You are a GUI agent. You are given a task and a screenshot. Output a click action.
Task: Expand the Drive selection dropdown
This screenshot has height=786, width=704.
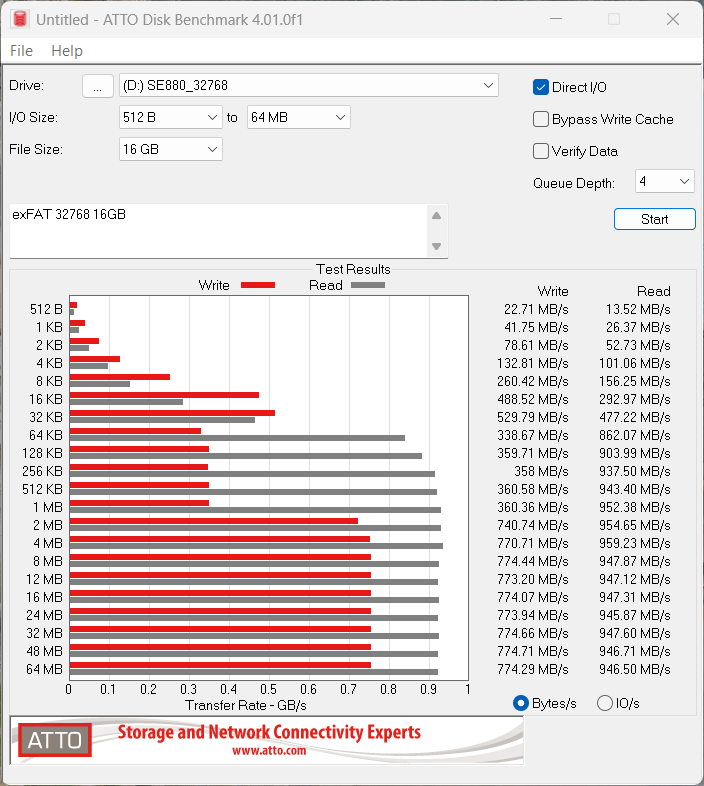pos(308,86)
